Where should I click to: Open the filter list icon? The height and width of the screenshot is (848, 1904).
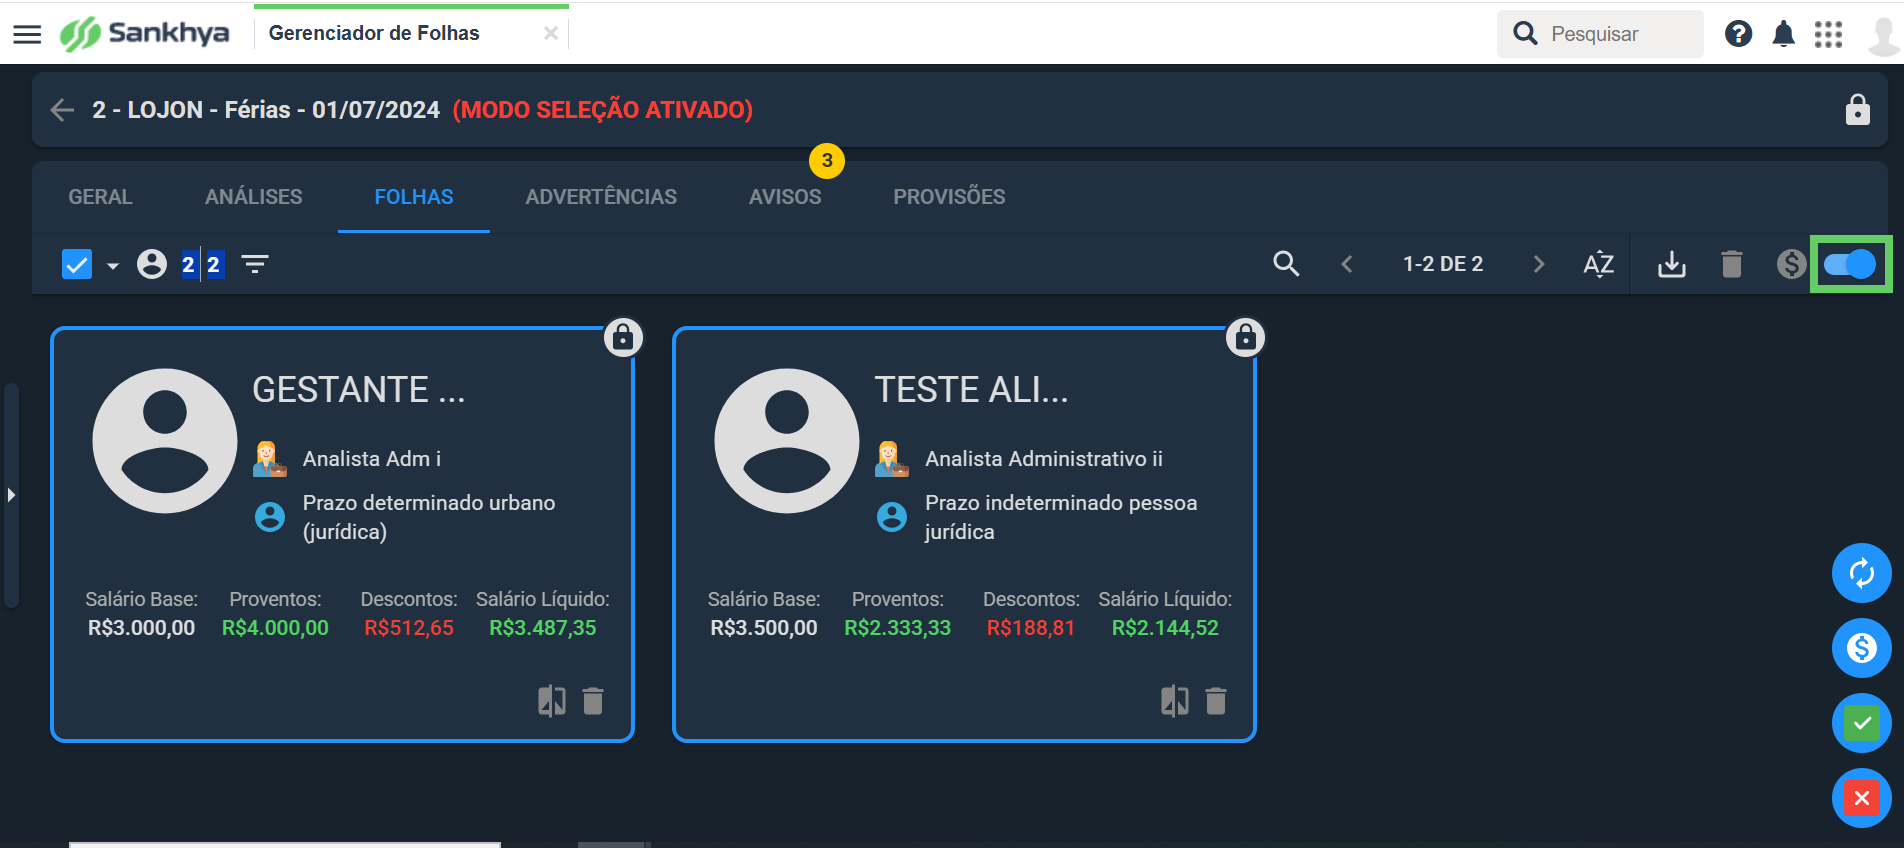(x=255, y=264)
